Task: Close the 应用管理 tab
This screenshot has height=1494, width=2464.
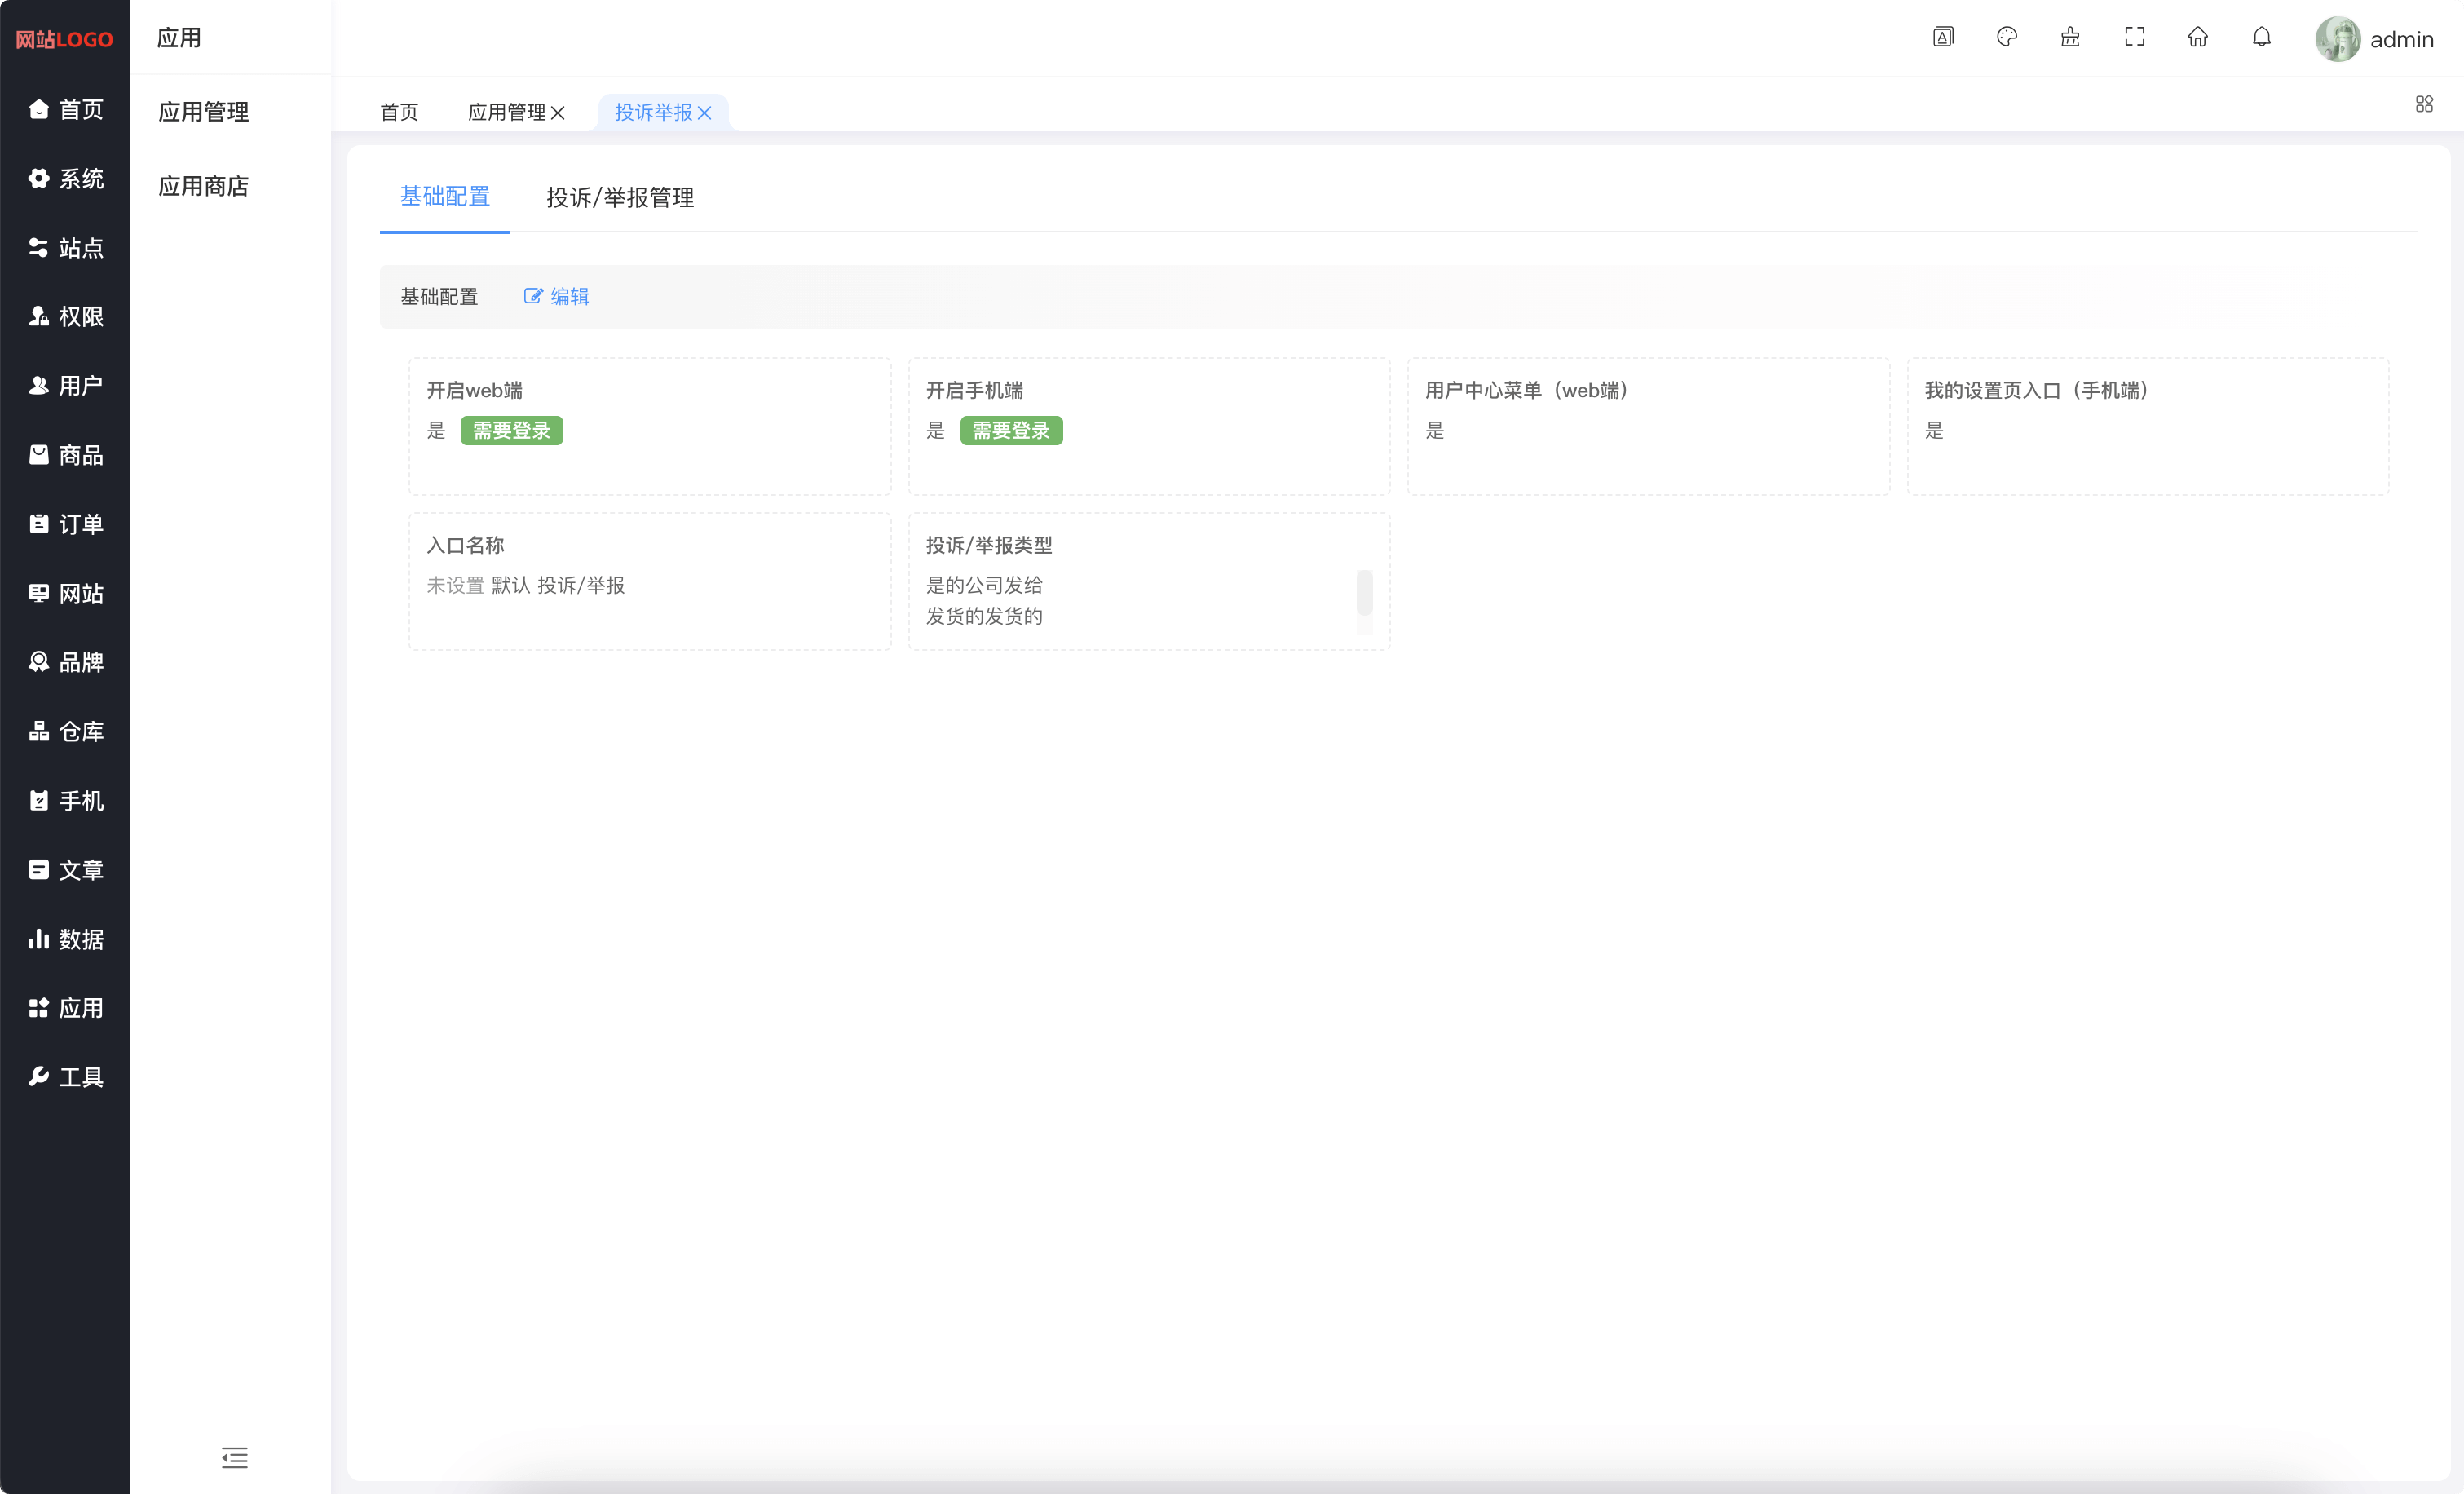Action: [558, 113]
